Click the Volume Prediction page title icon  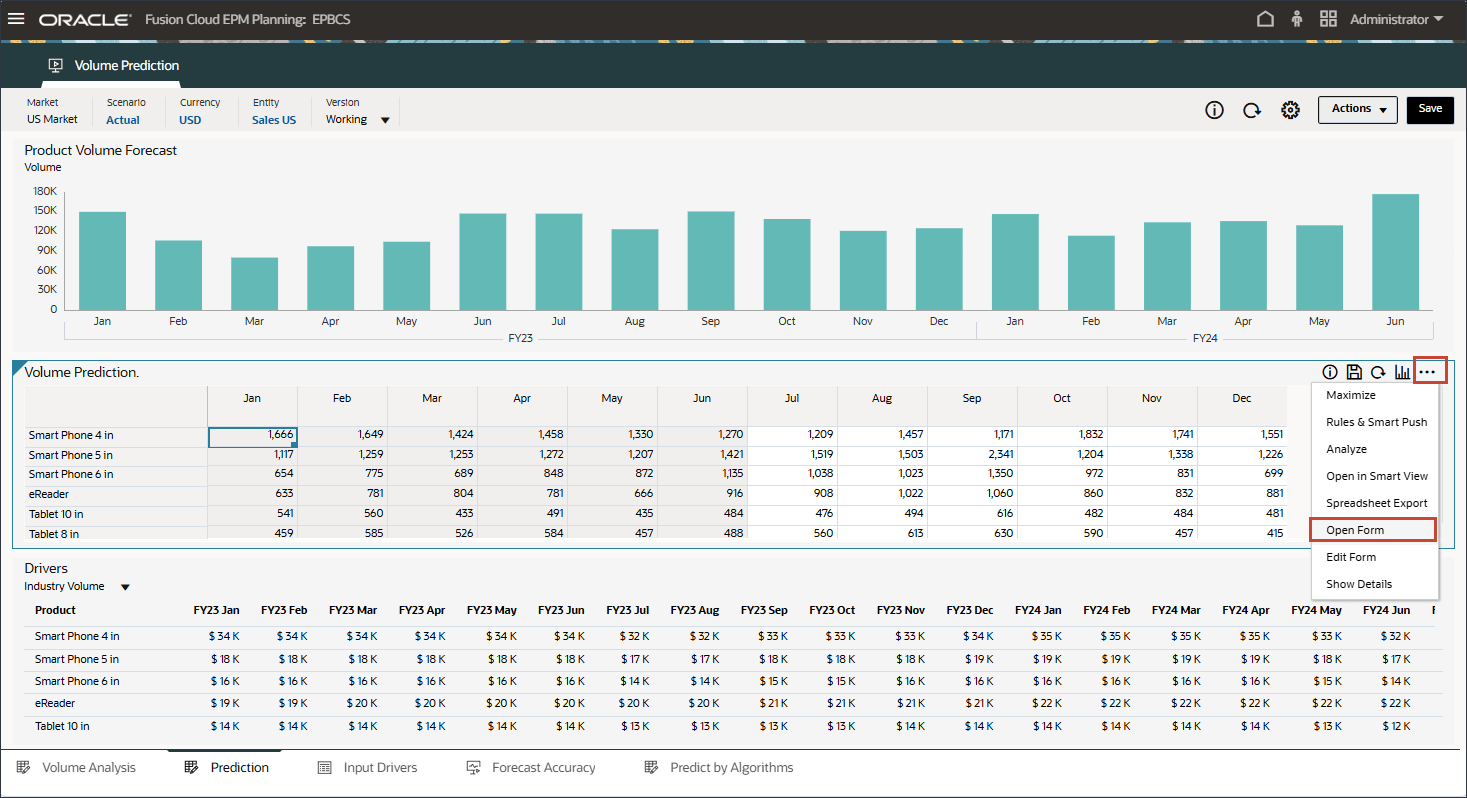tap(56, 66)
